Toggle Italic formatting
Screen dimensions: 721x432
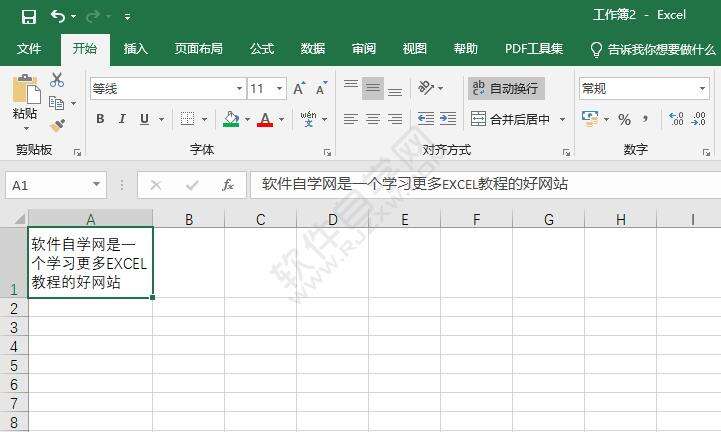pos(122,119)
